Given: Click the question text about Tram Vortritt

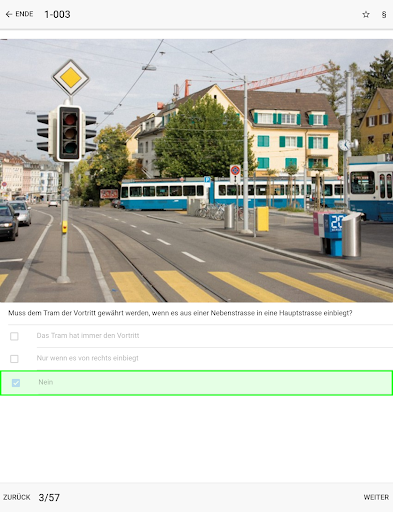Looking at the screenshot, I should pyautogui.click(x=180, y=313).
